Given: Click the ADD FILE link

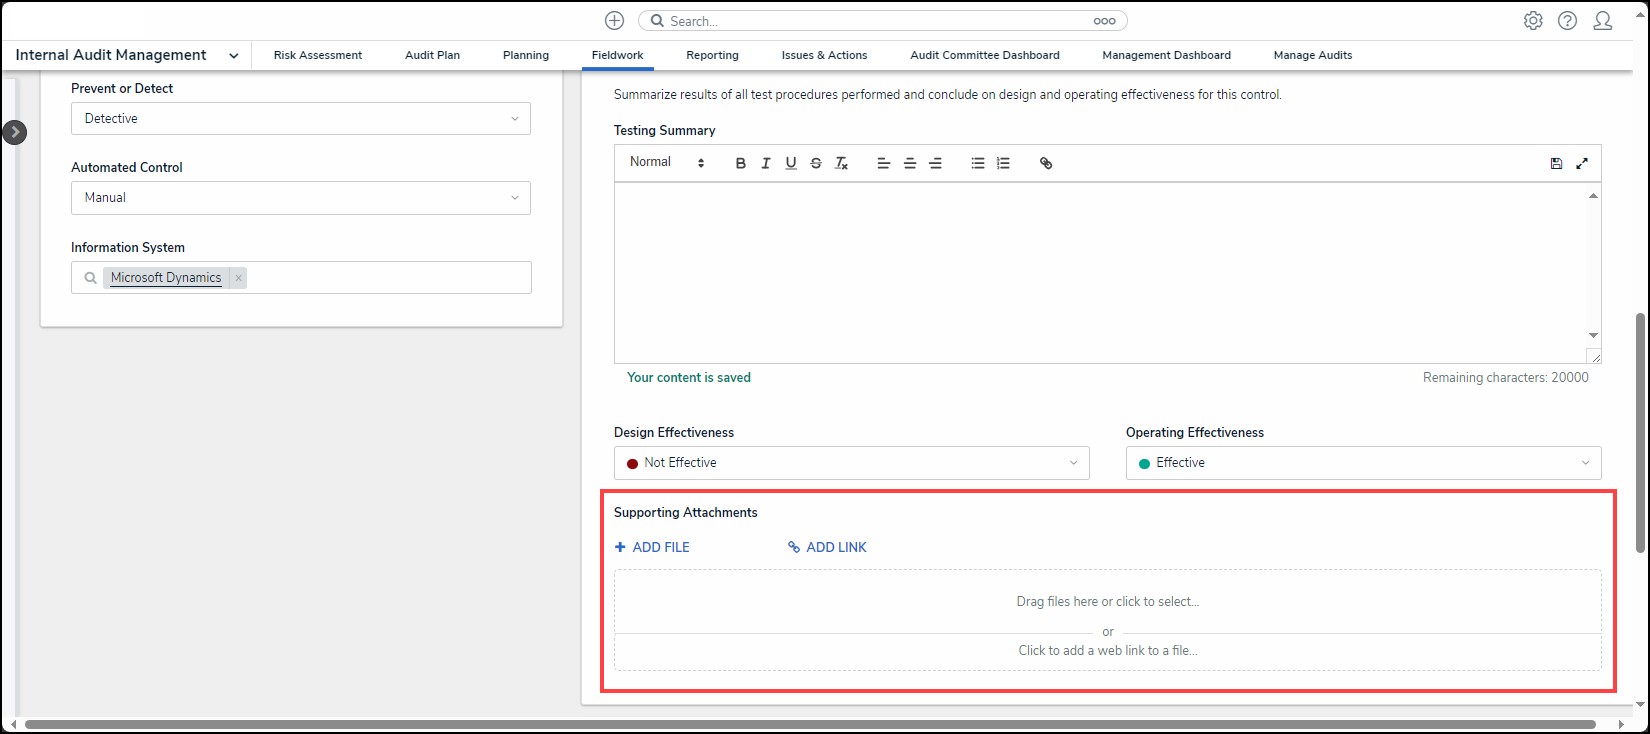Looking at the screenshot, I should point(652,547).
